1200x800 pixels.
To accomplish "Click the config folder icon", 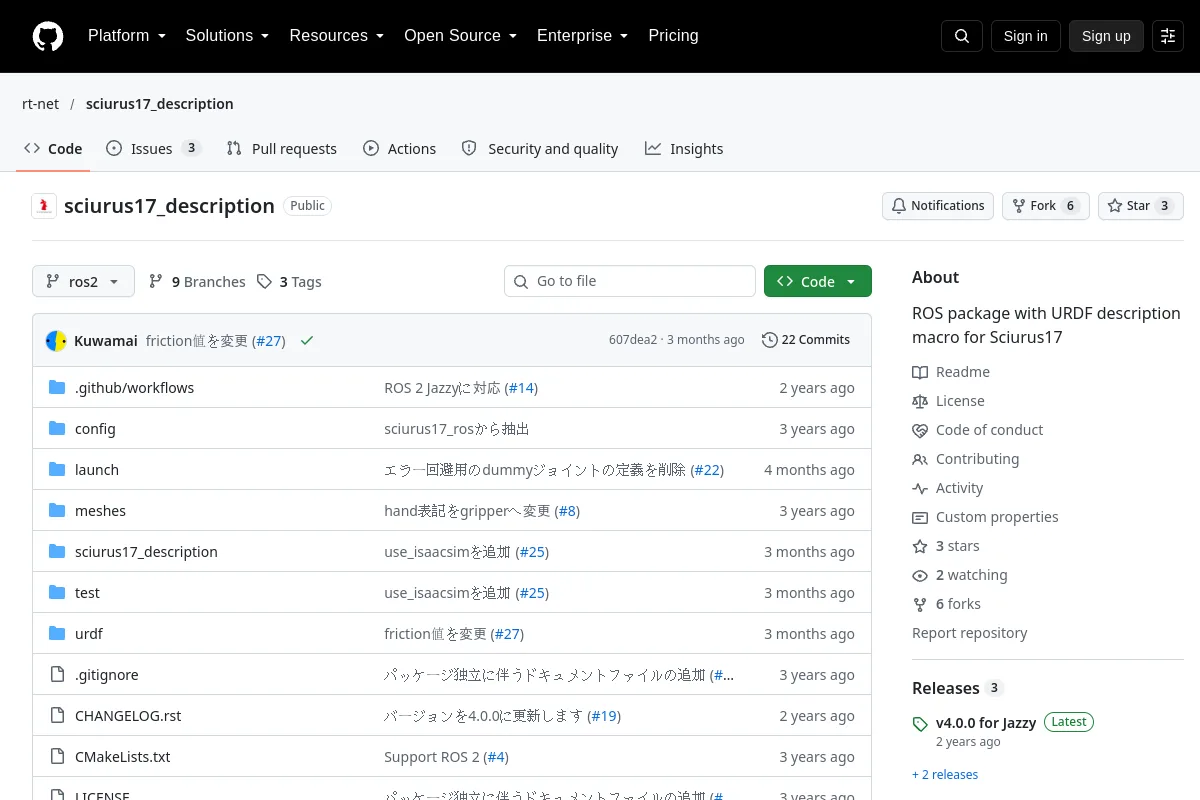I will click(x=57, y=429).
